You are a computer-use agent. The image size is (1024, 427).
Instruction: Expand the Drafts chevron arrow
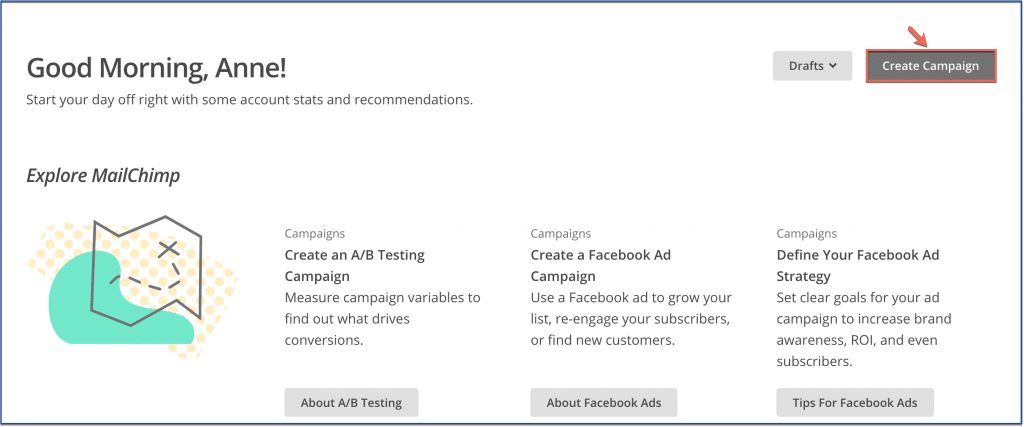point(832,66)
